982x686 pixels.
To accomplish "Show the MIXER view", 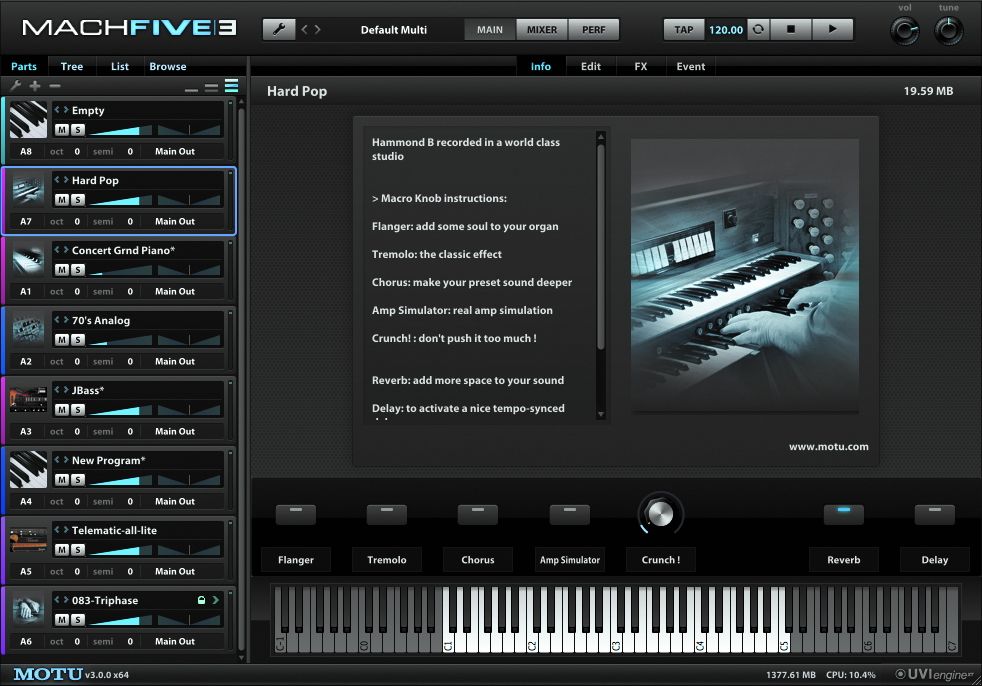I will pyautogui.click(x=542, y=29).
